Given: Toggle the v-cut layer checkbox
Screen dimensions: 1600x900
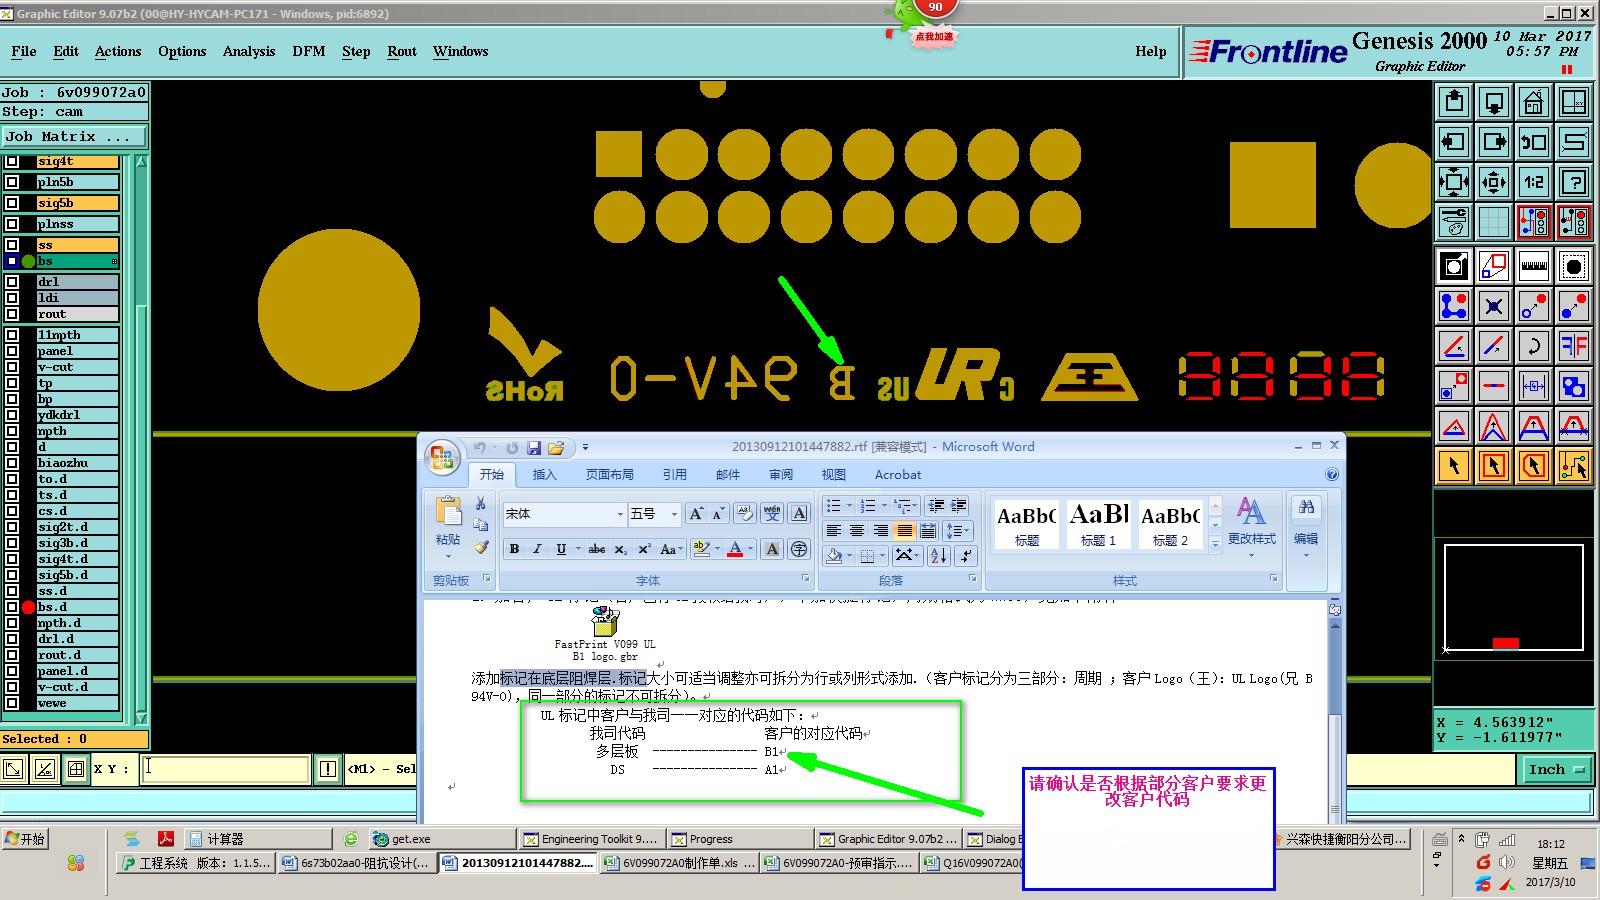Looking at the screenshot, I should [12, 367].
